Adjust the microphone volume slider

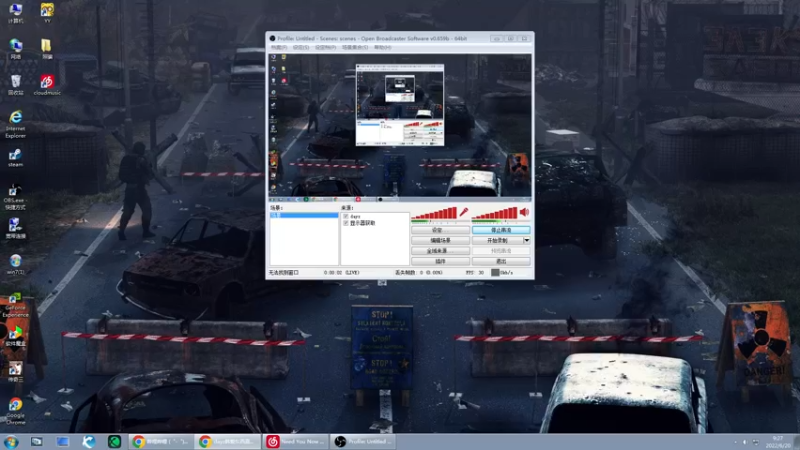pyautogui.click(x=434, y=213)
